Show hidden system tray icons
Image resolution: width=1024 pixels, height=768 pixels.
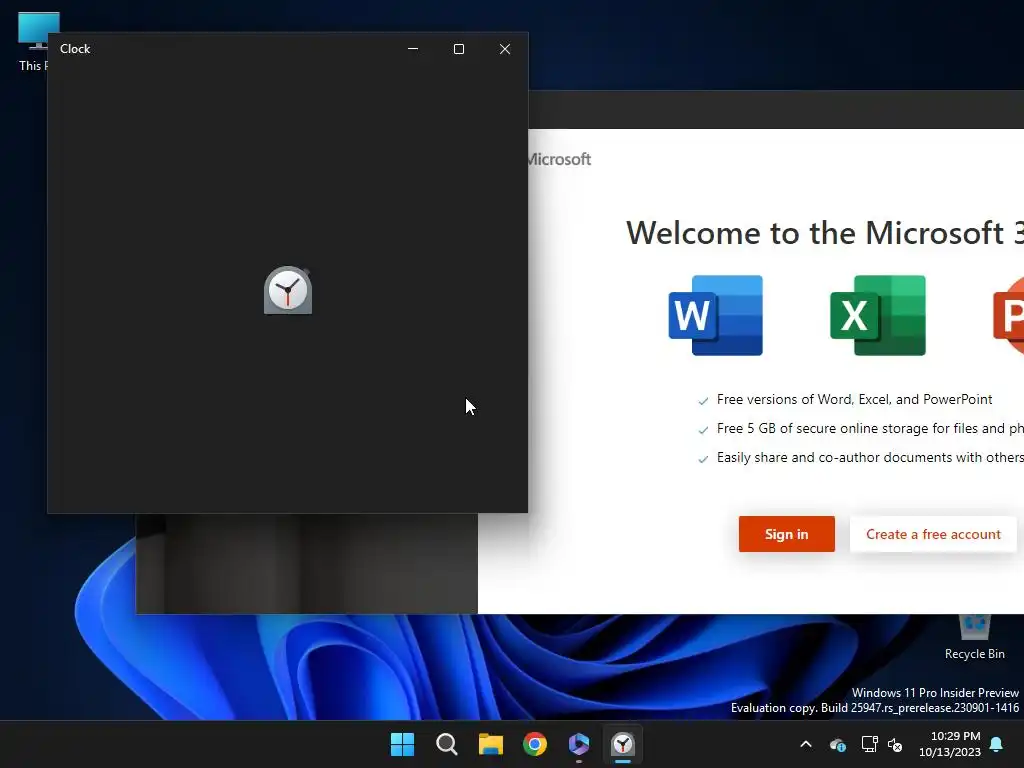point(806,744)
